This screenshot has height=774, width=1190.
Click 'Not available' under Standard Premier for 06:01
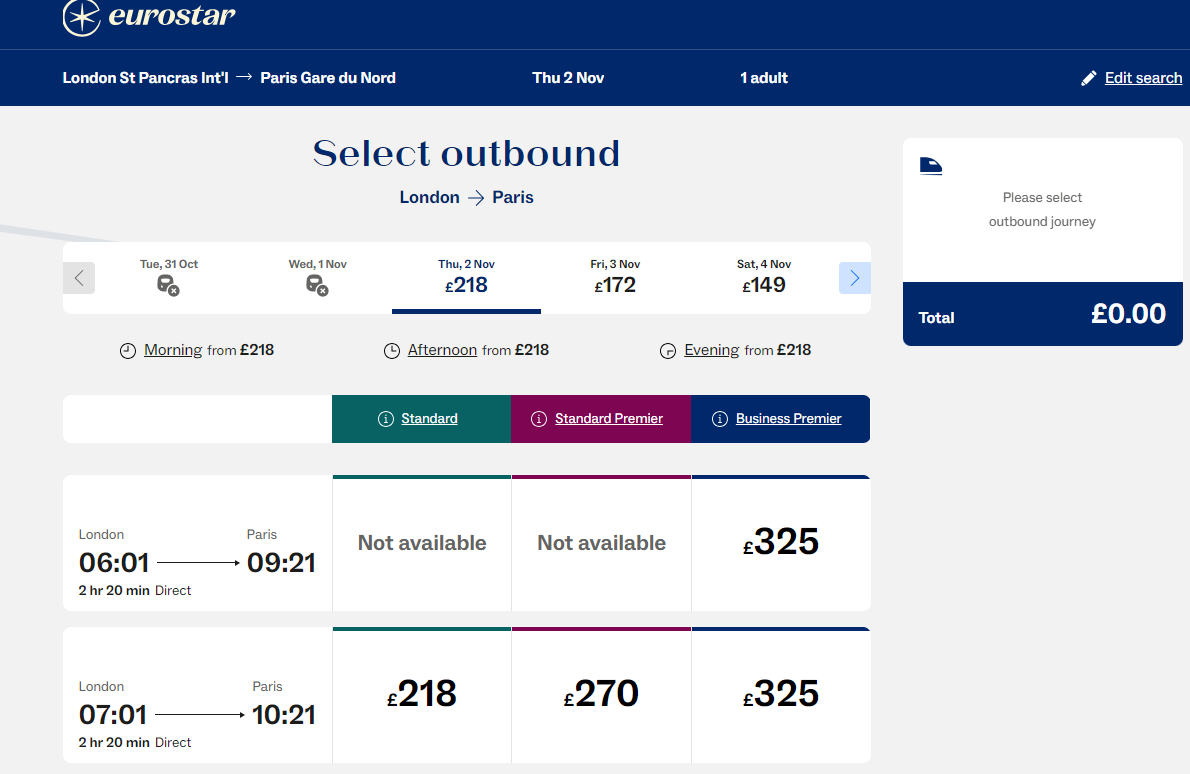click(x=602, y=543)
